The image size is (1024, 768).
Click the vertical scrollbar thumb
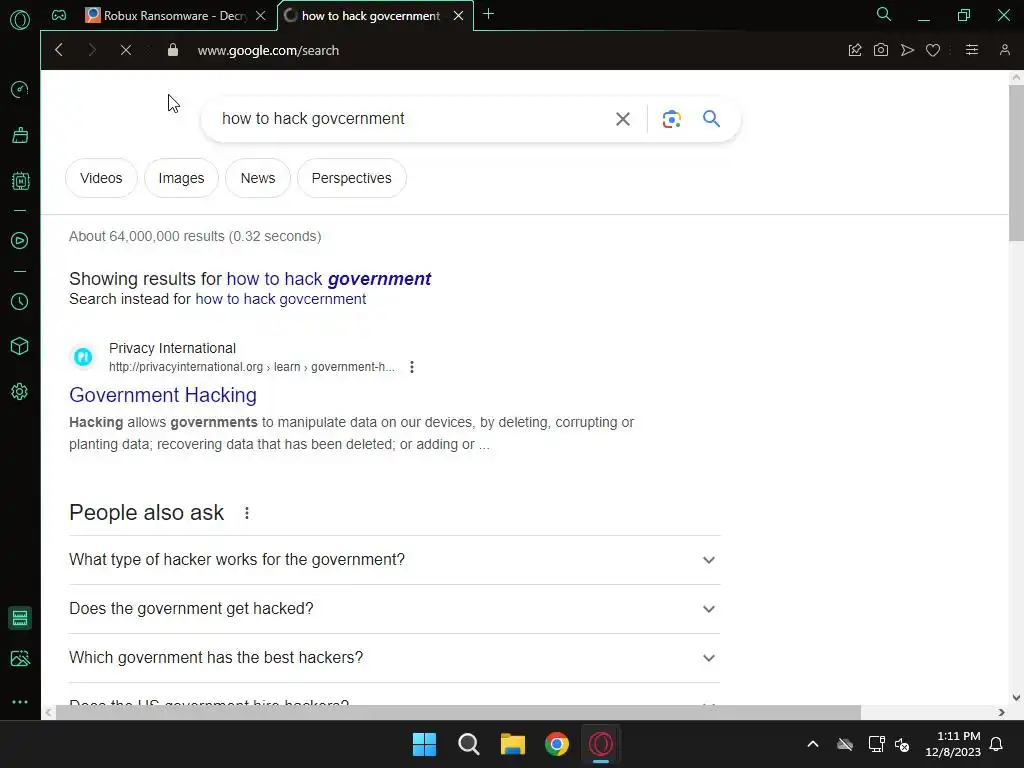click(x=1016, y=162)
